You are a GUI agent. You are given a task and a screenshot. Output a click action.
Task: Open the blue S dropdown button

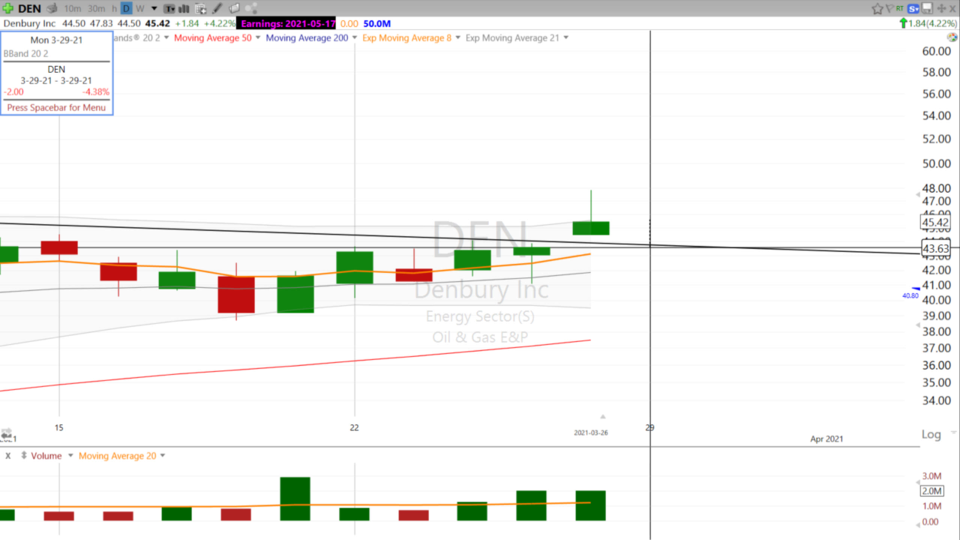pos(913,9)
